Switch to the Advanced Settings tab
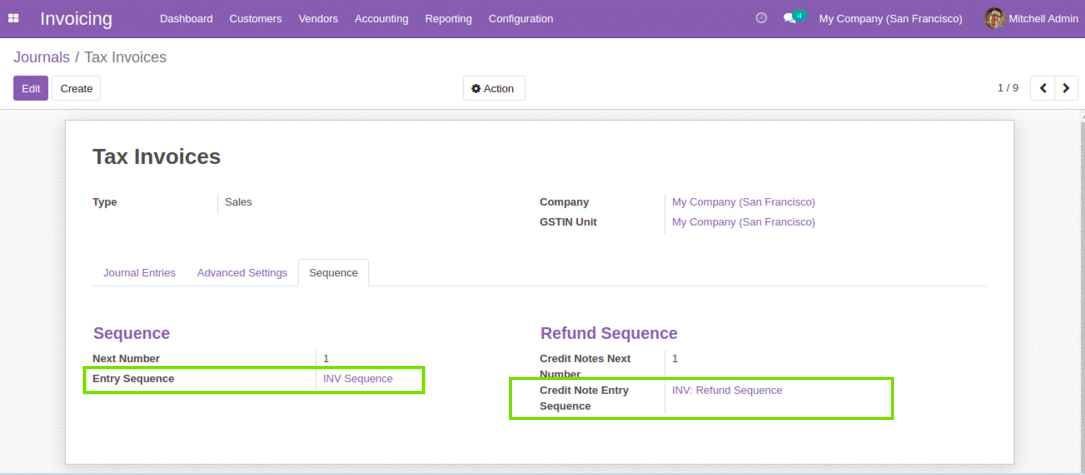 [x=242, y=273]
